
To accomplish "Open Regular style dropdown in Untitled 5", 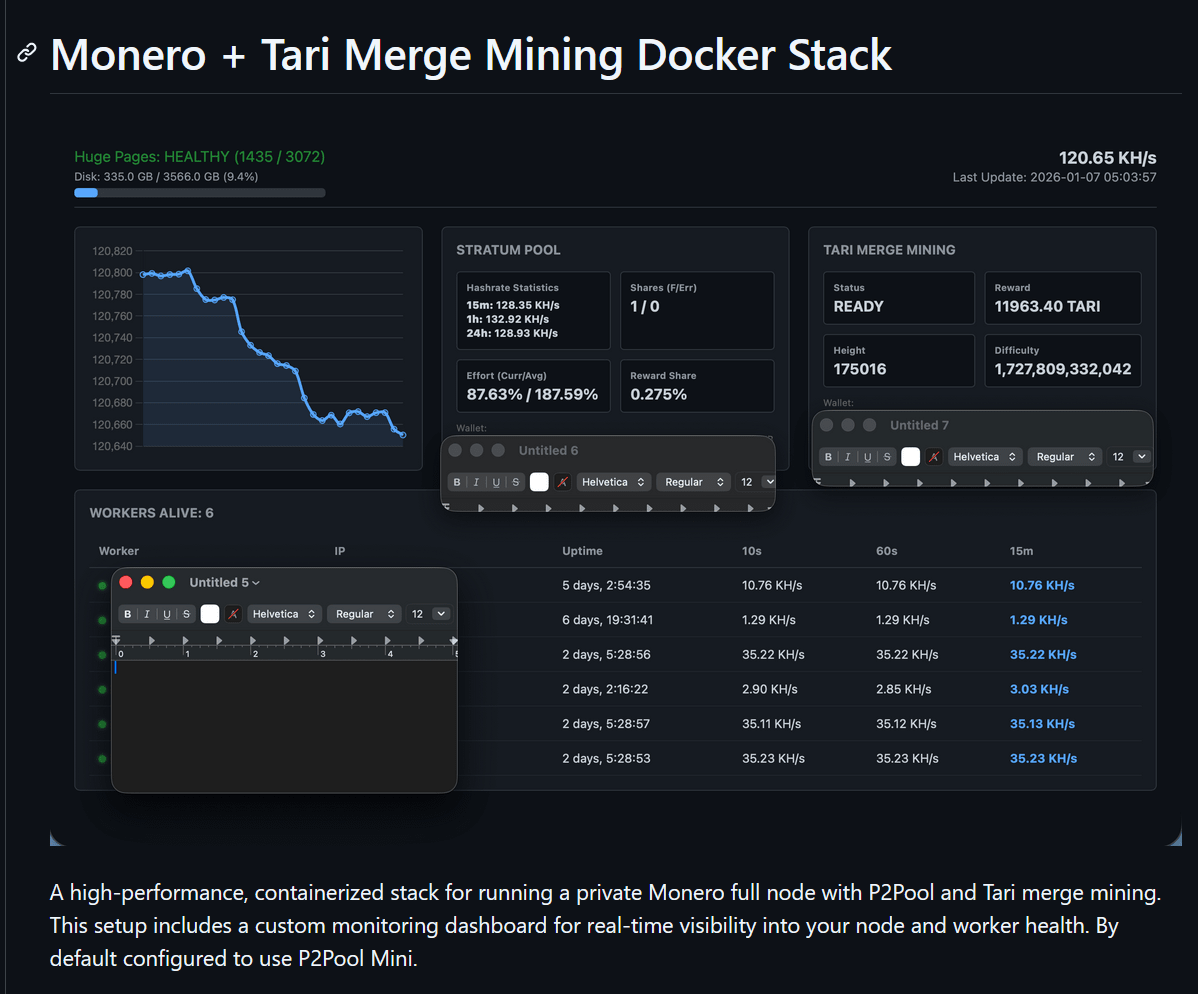I will 364,614.
